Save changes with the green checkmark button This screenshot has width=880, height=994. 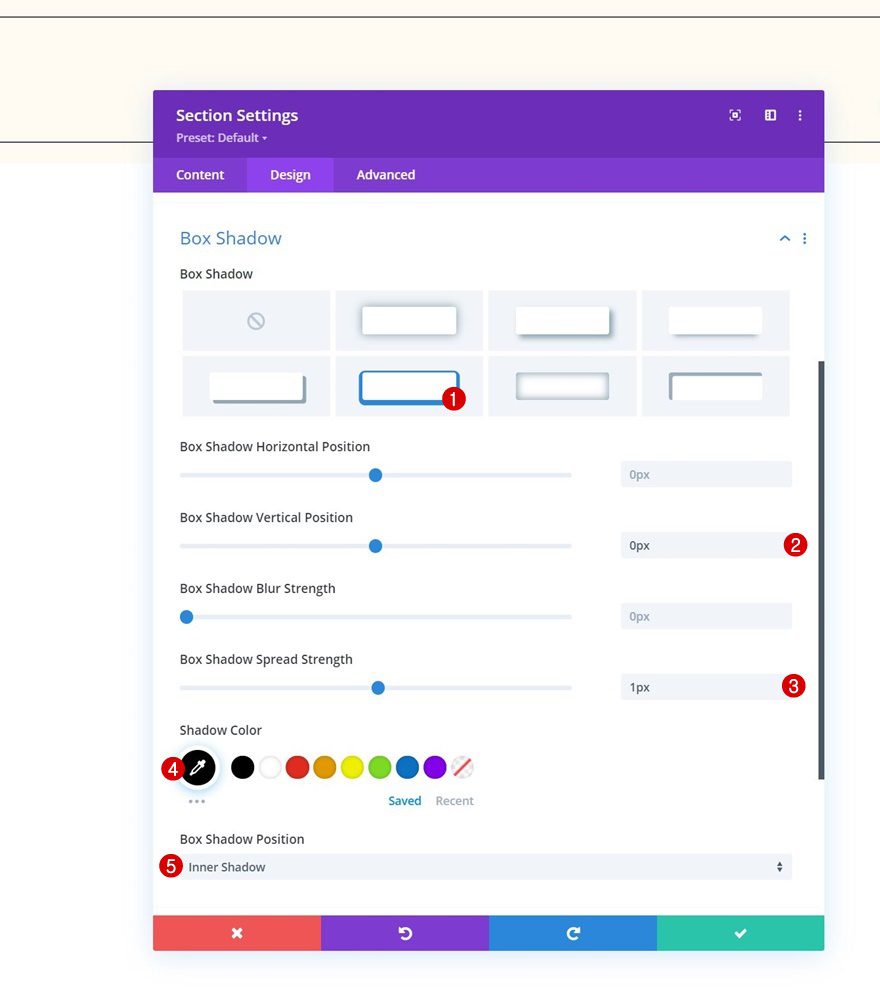(740, 933)
